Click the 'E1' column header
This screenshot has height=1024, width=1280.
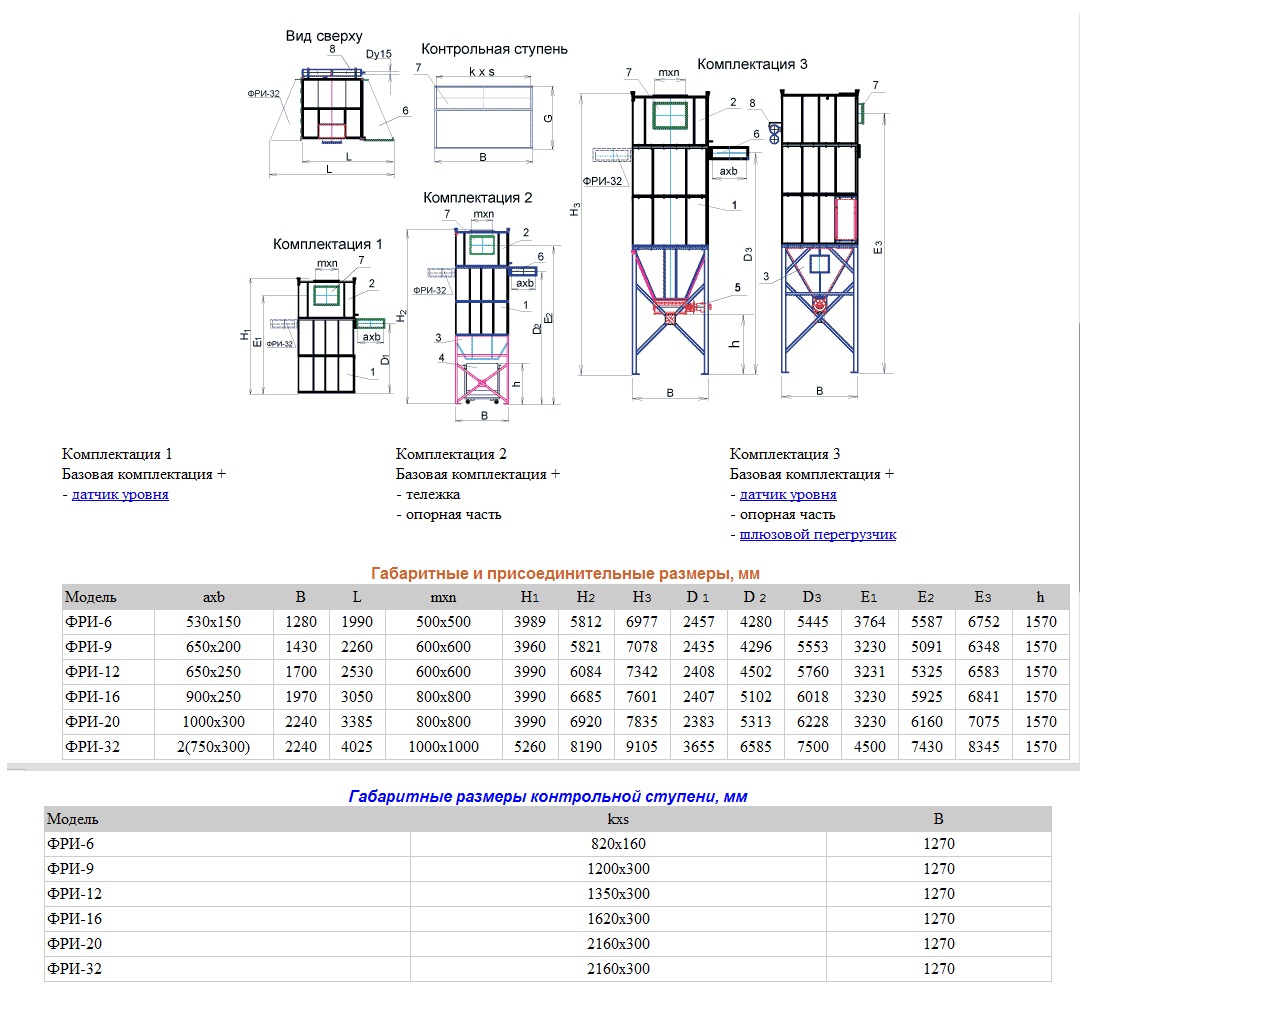tap(869, 597)
